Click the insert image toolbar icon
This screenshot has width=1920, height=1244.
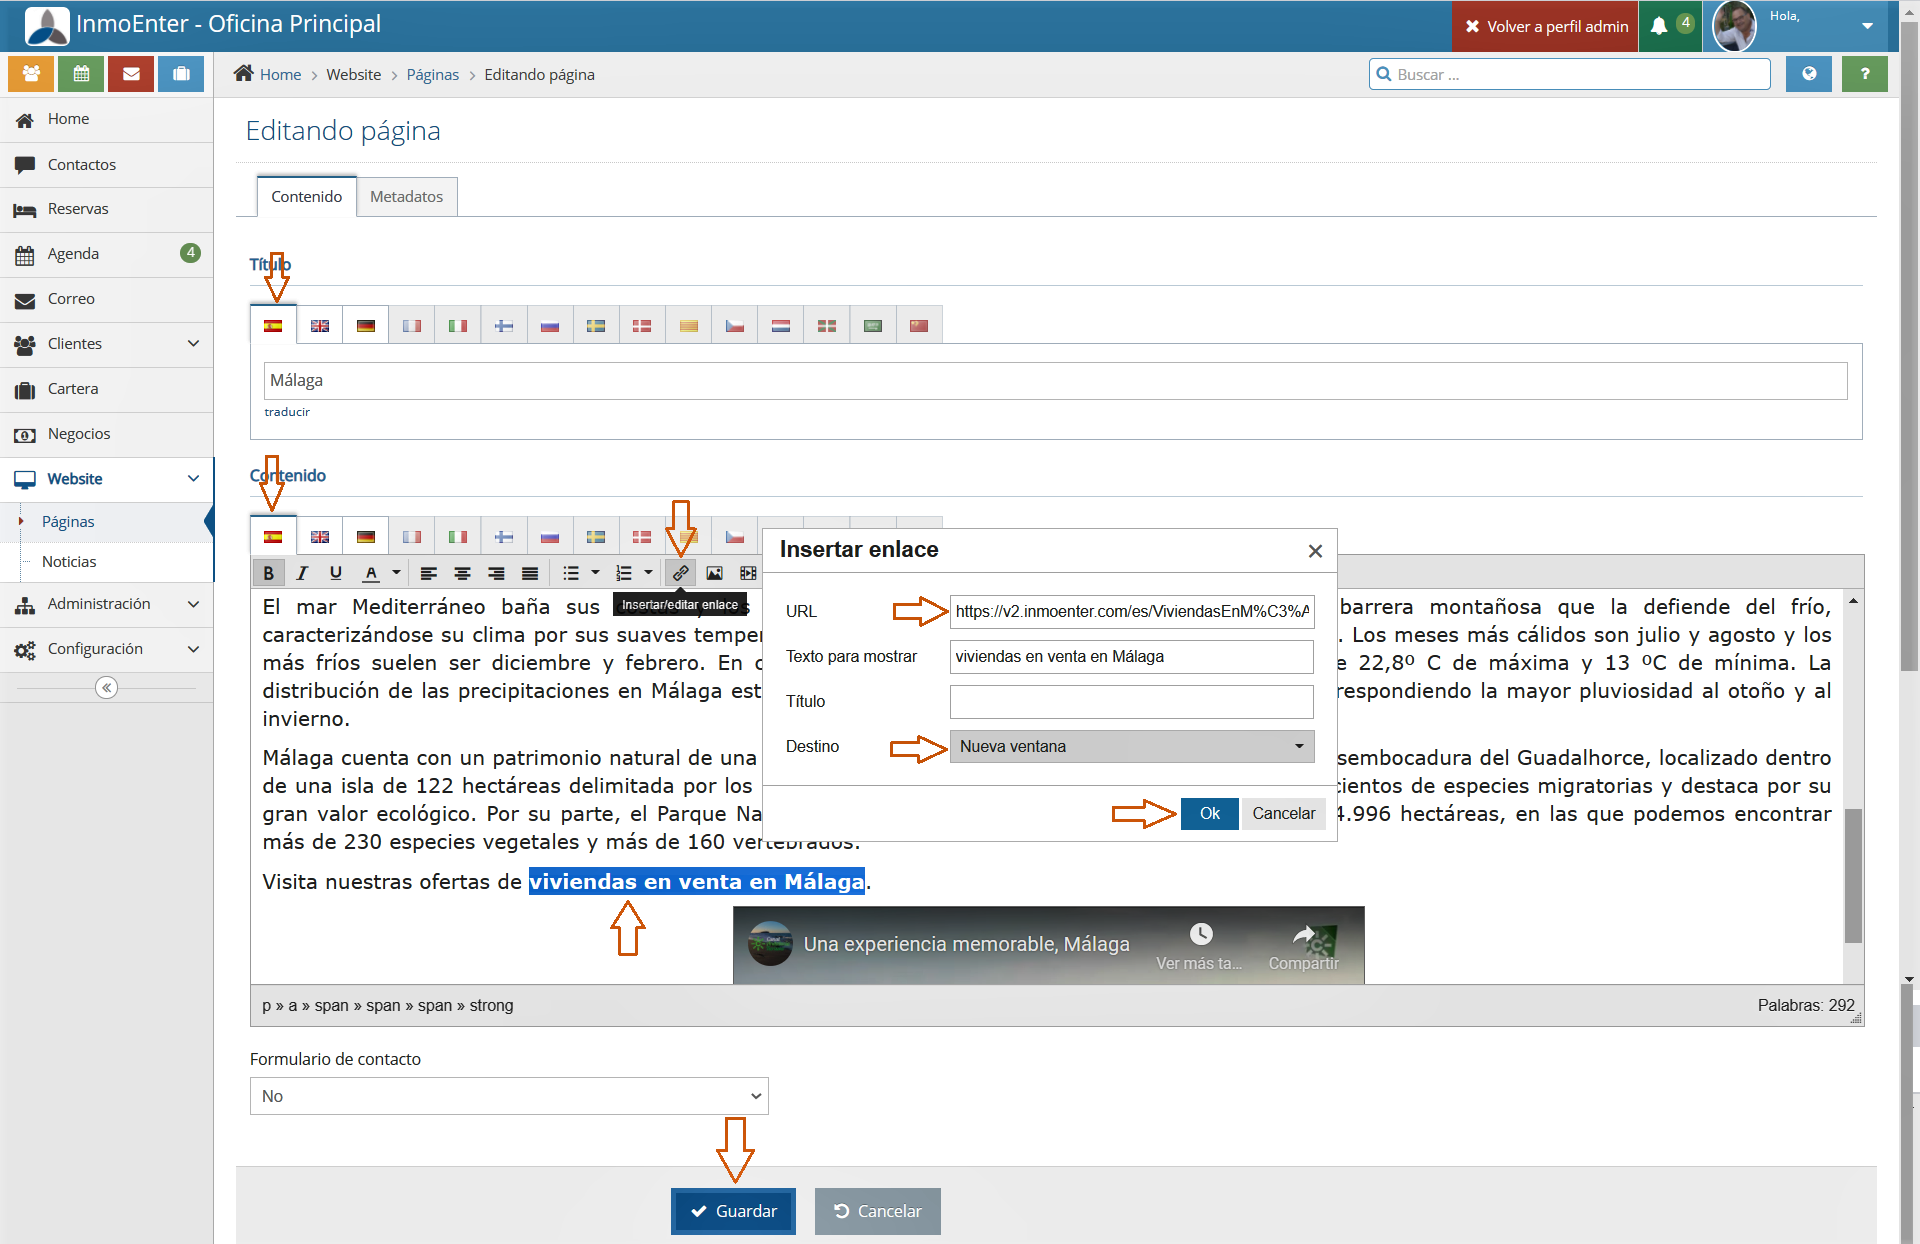[714, 573]
